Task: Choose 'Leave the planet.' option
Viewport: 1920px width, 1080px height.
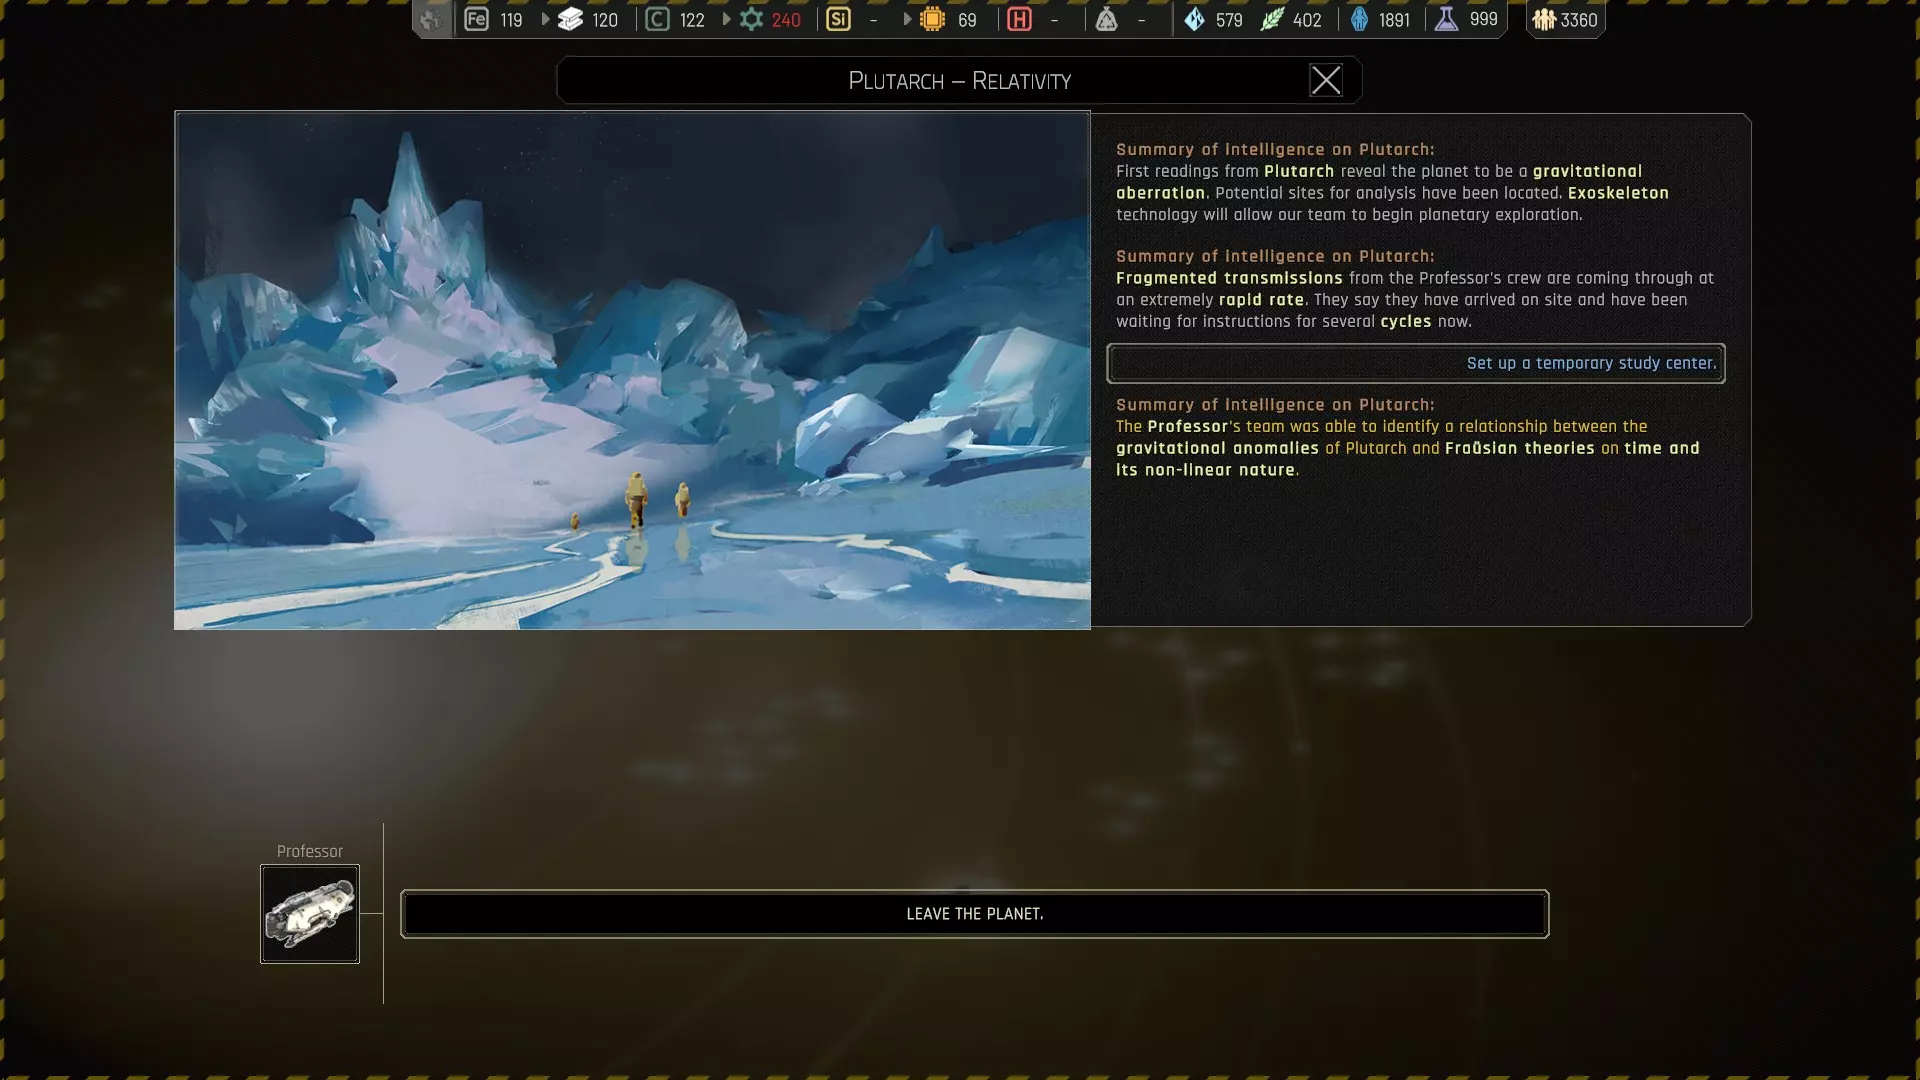Action: click(x=974, y=914)
